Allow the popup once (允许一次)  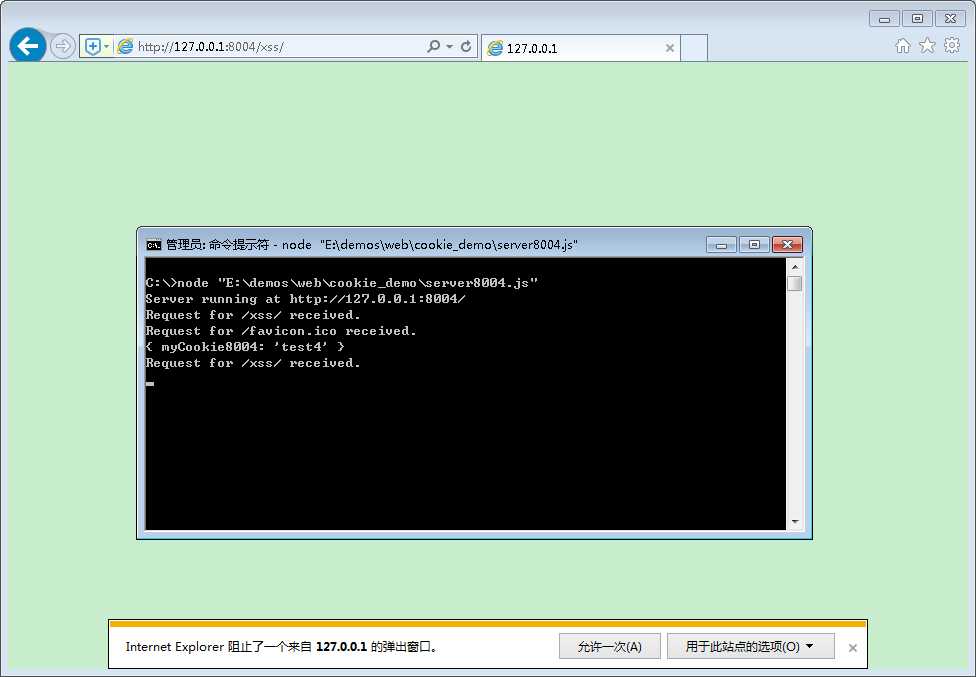point(609,647)
